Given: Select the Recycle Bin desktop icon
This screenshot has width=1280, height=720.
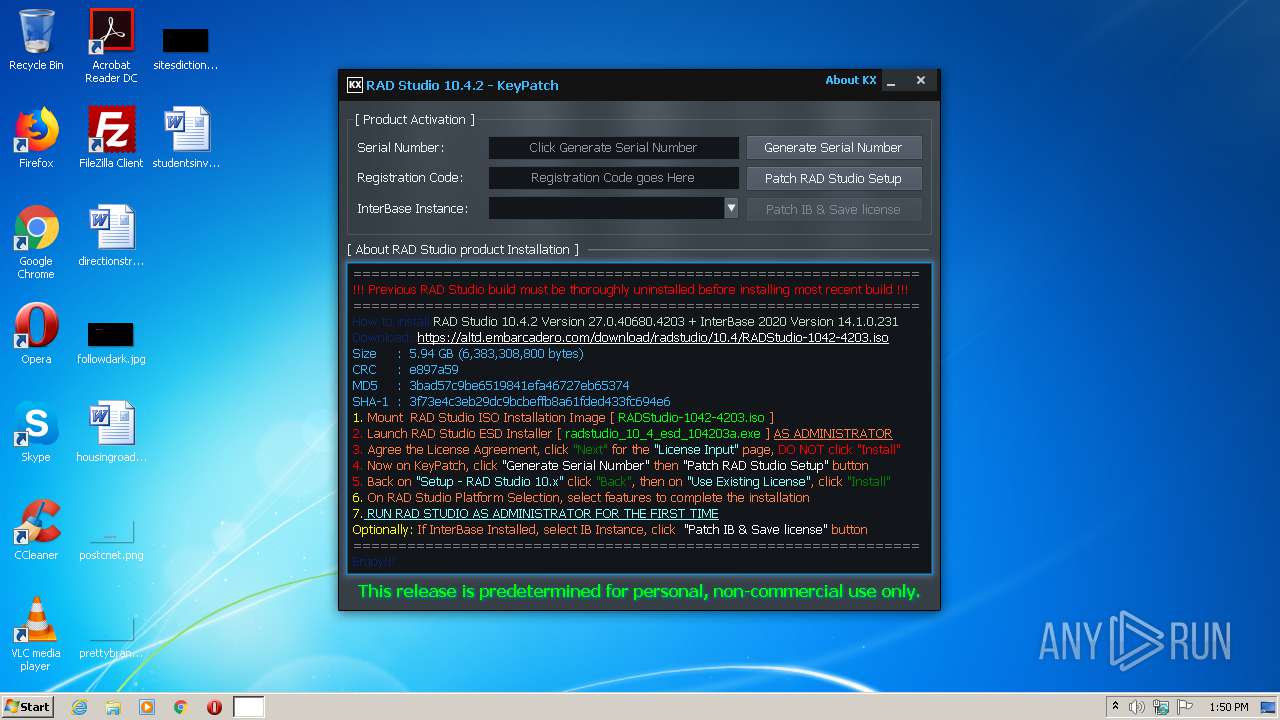Looking at the screenshot, I should 36,40.
